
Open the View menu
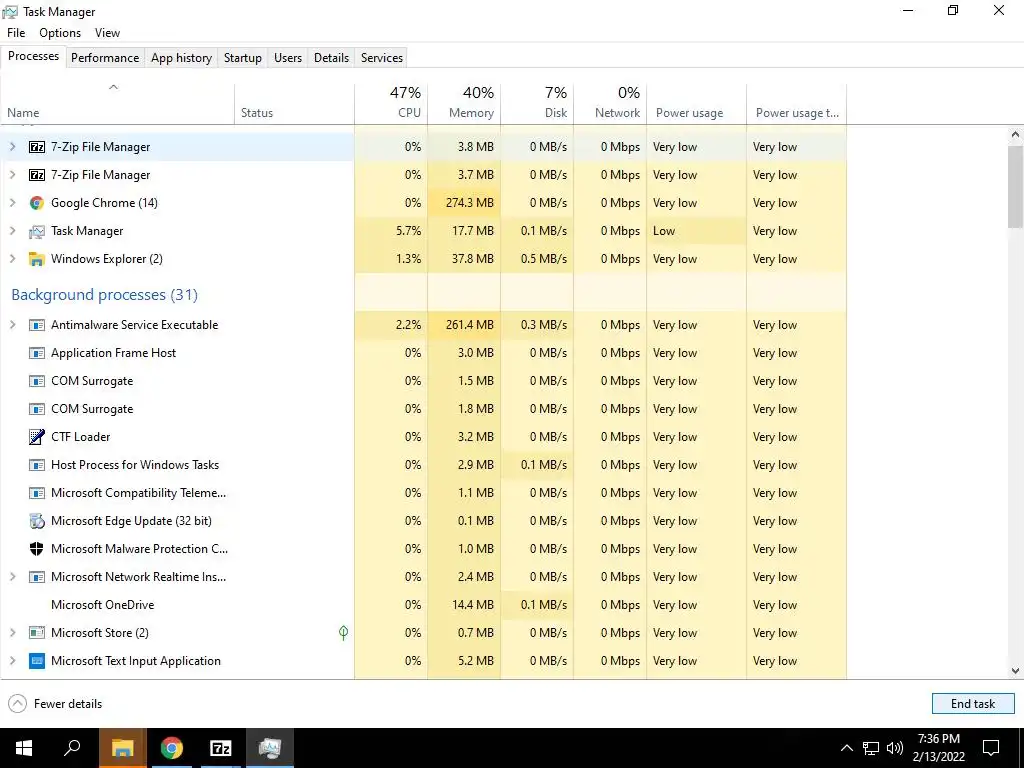(x=107, y=33)
